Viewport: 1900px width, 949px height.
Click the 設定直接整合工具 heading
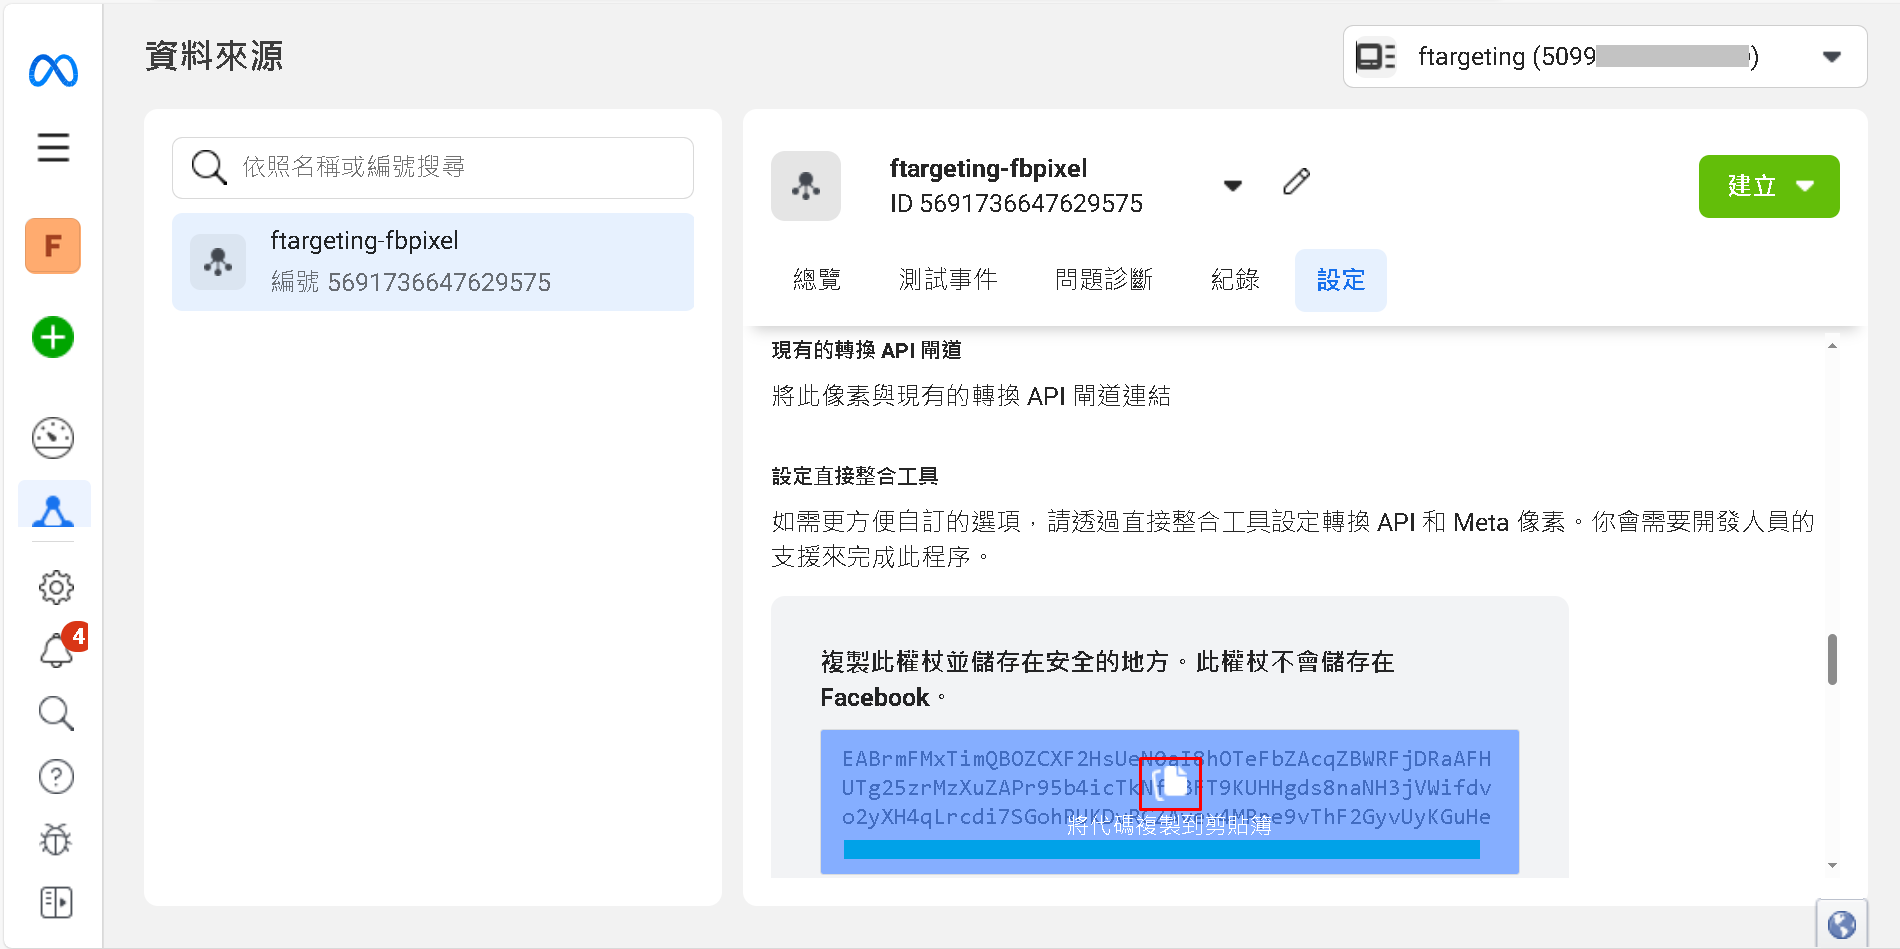pos(855,476)
